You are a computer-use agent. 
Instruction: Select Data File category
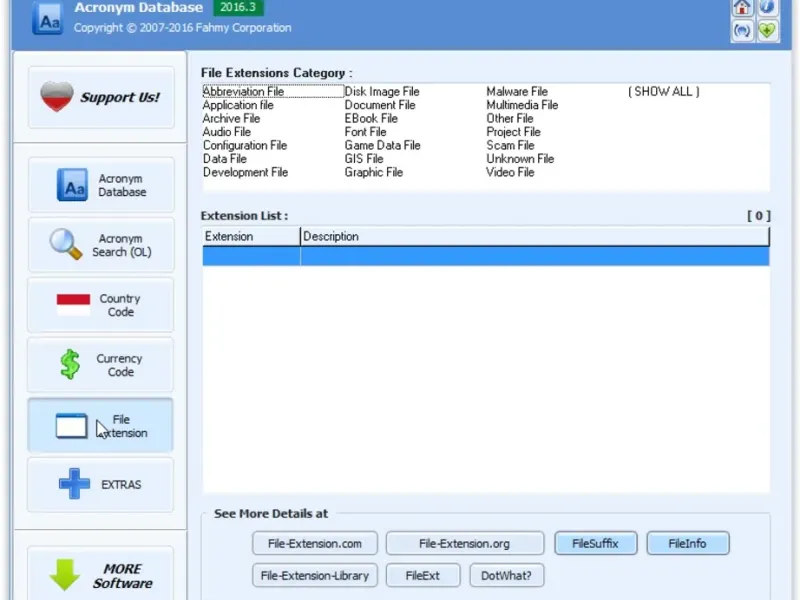point(224,159)
